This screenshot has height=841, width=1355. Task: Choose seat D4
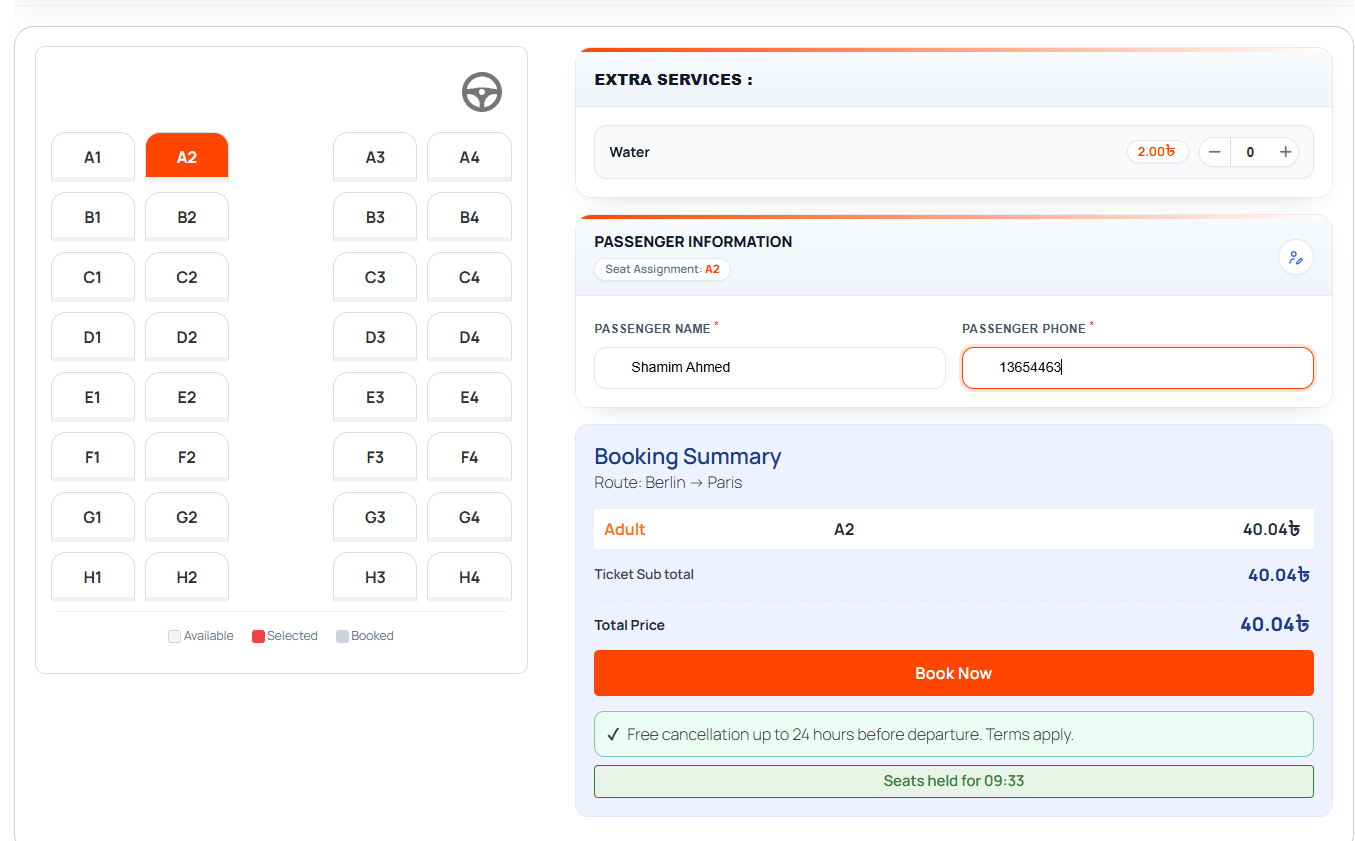469,337
